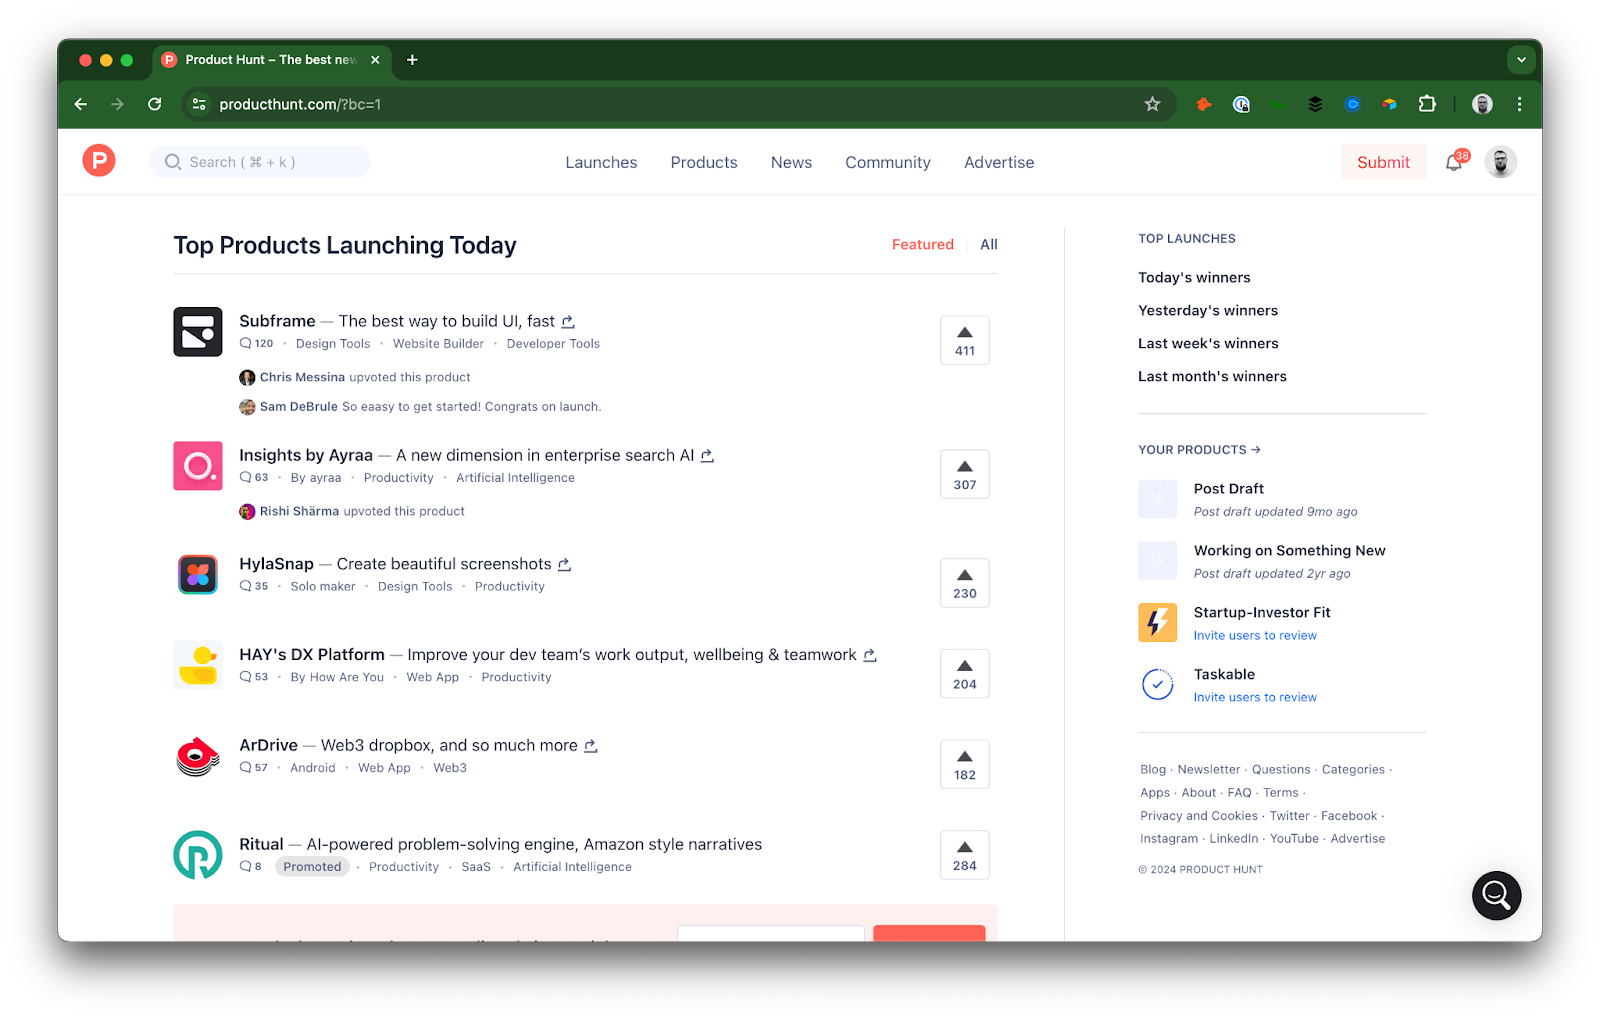The image size is (1600, 1017).
Task: Open Last month's winners link
Action: 1212,377
